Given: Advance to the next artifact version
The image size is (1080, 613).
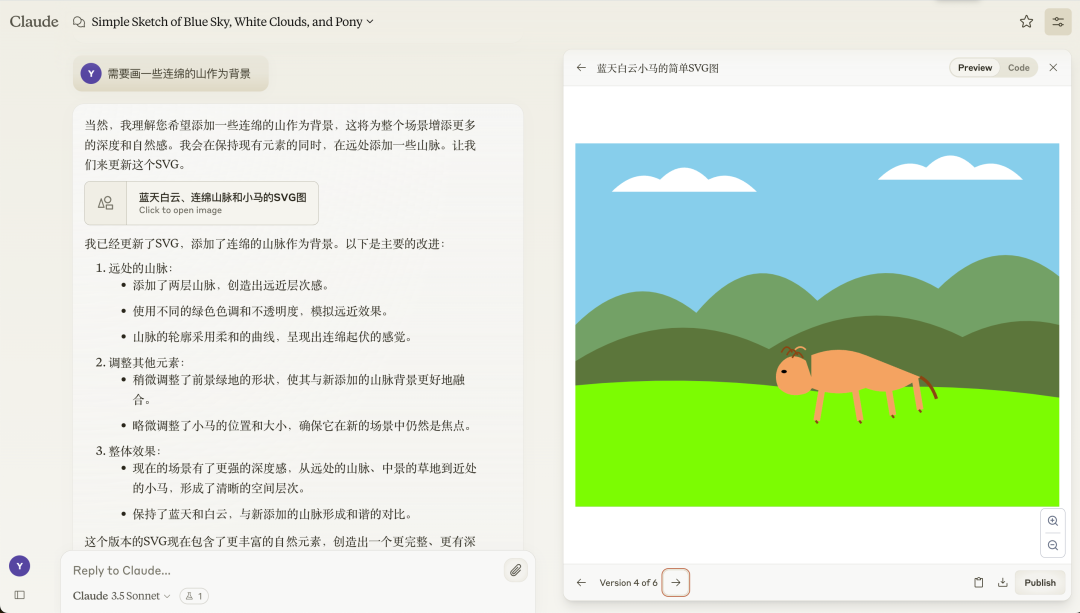Looking at the screenshot, I should point(675,582).
